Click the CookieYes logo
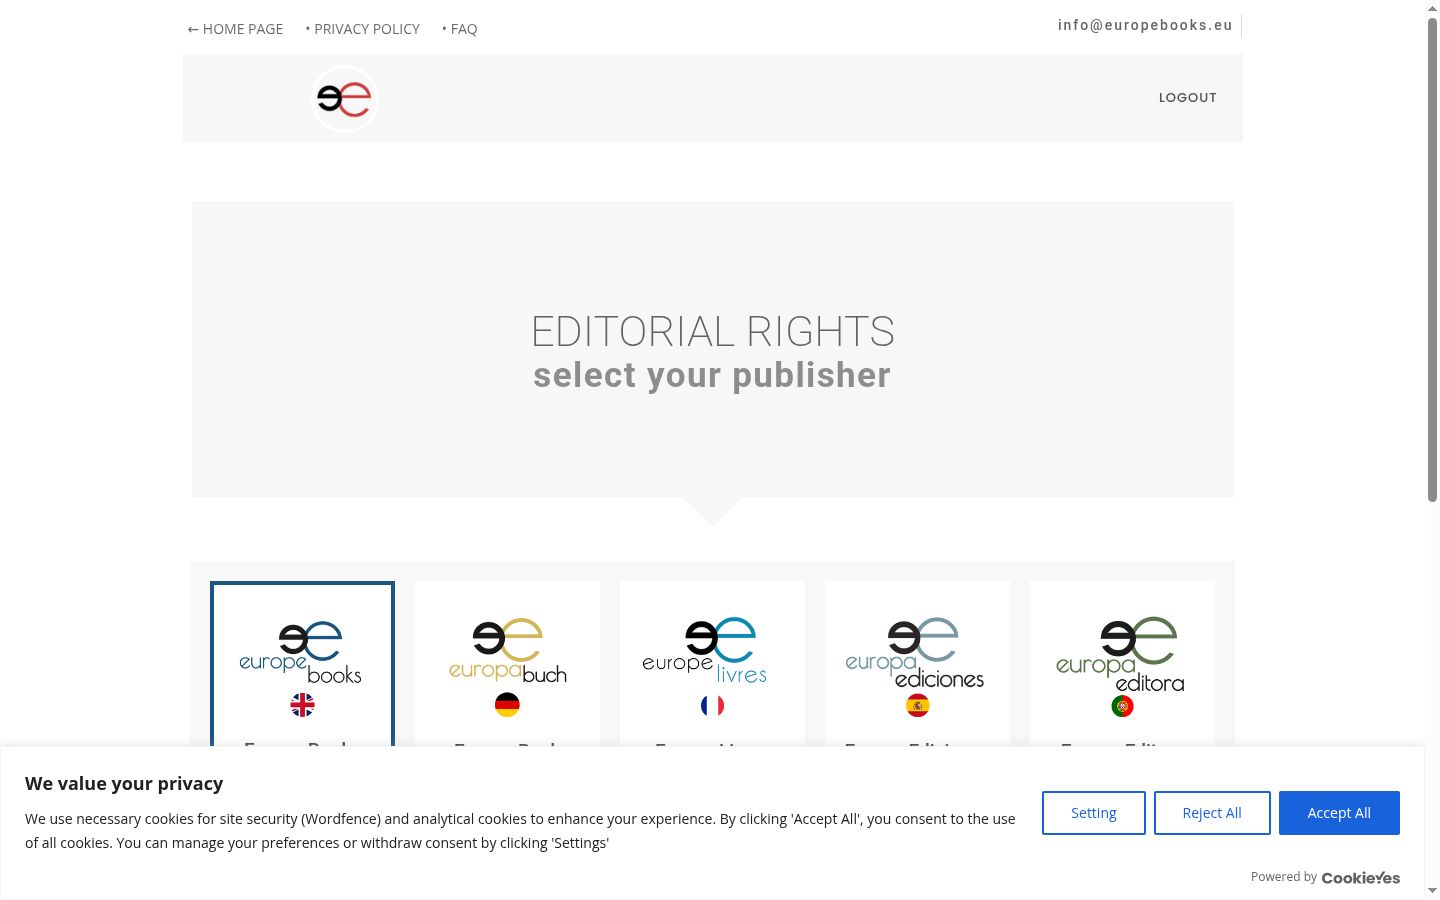Screen dimensions: 1440x900 (1361, 878)
